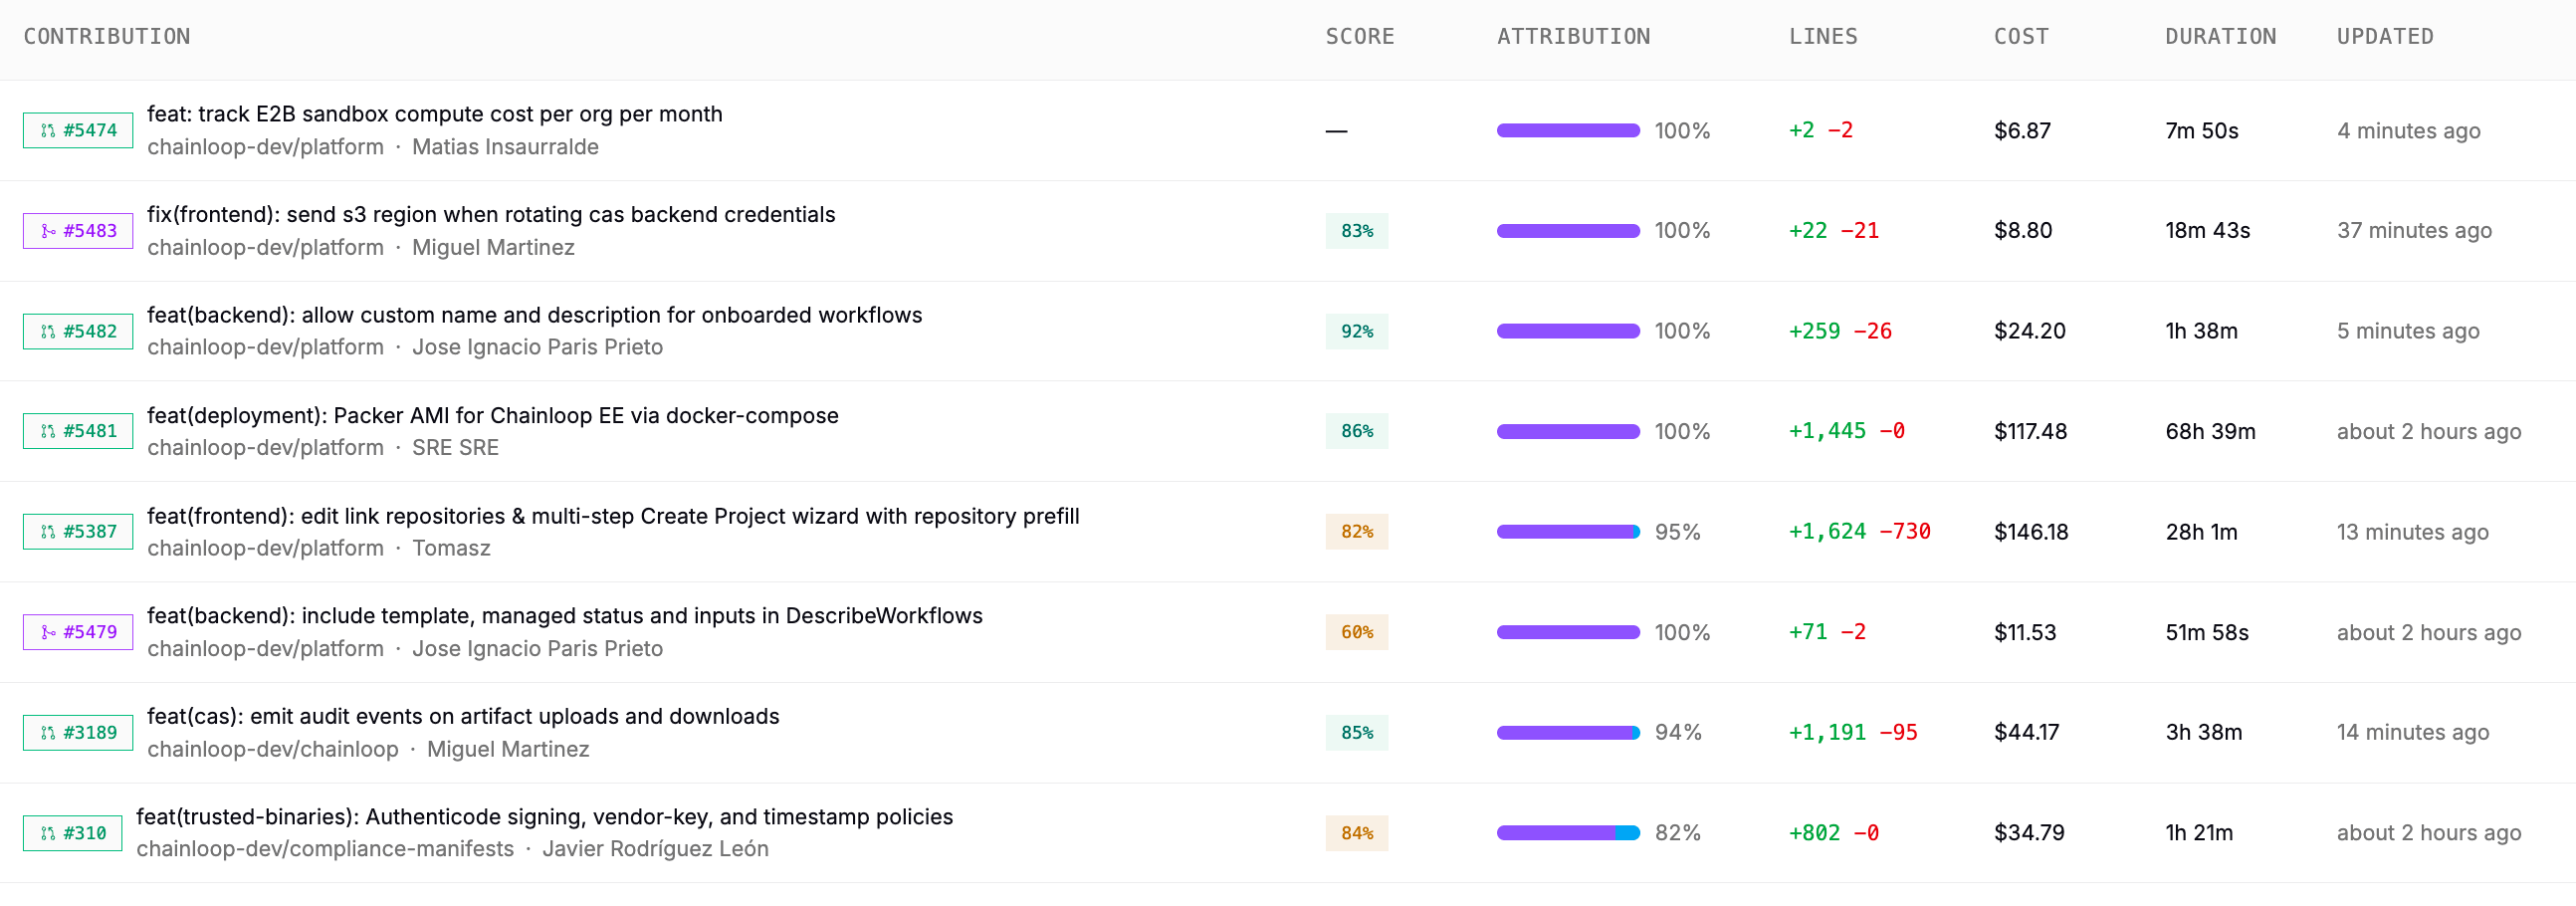2576x906 pixels.
Task: Select the Authenticode signing contribution row title
Action: pyautogui.click(x=544, y=817)
